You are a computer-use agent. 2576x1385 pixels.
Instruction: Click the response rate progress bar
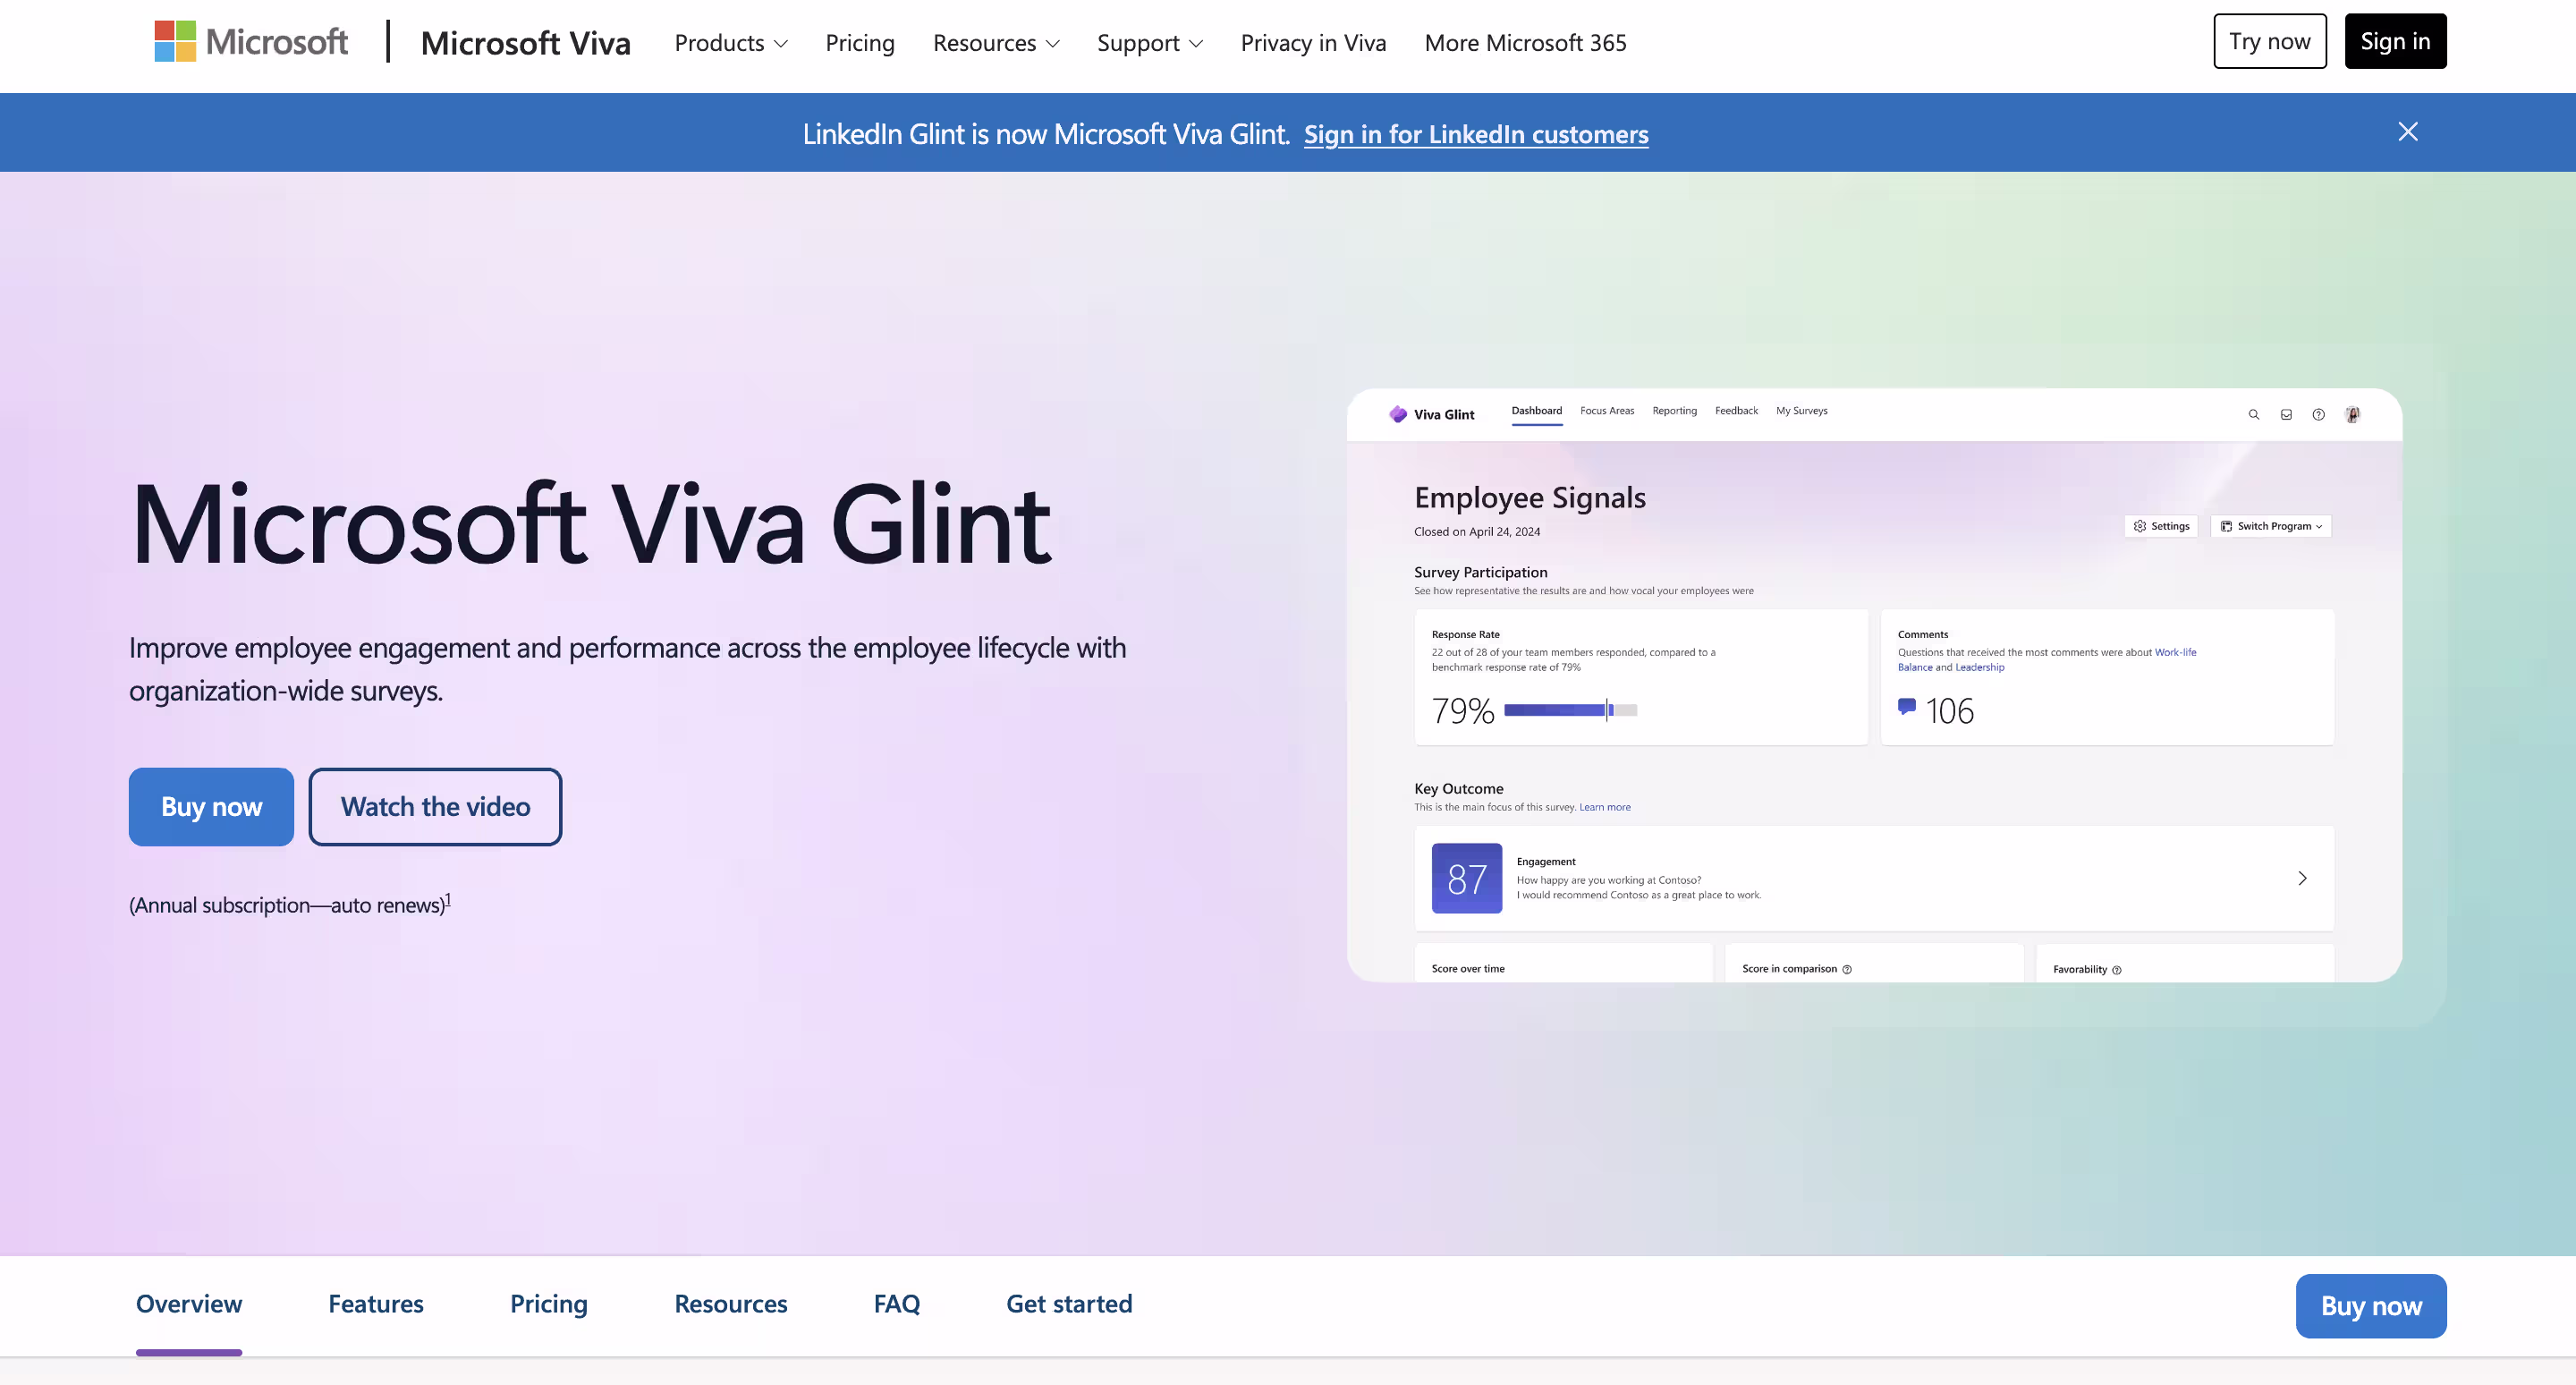coord(1570,710)
